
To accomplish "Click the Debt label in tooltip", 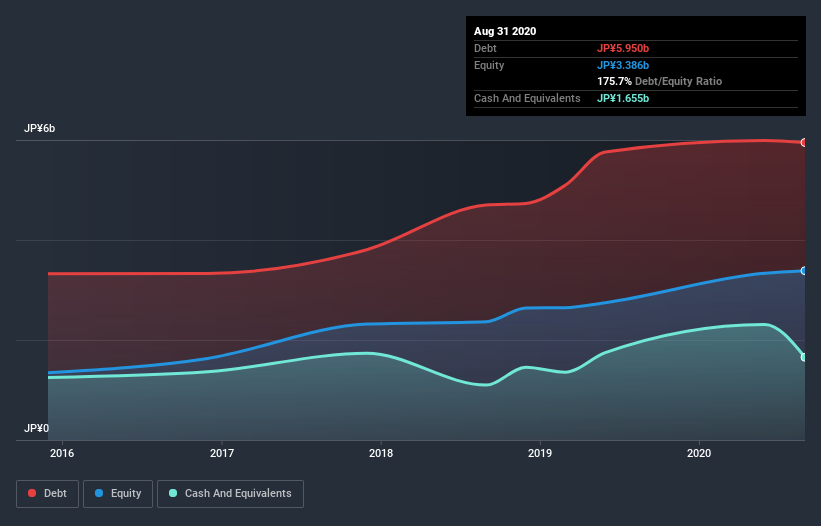I will pyautogui.click(x=485, y=48).
